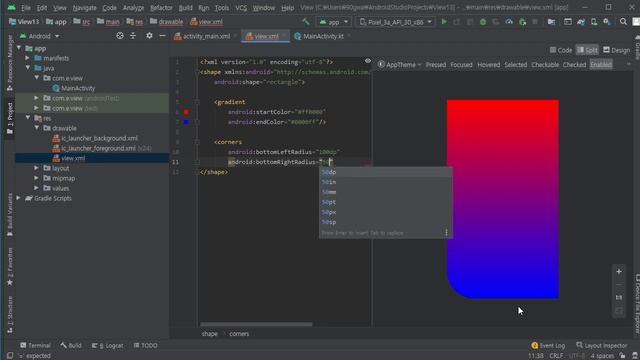
Task: Click shape in the breadcrumb bar
Action: [x=209, y=333]
